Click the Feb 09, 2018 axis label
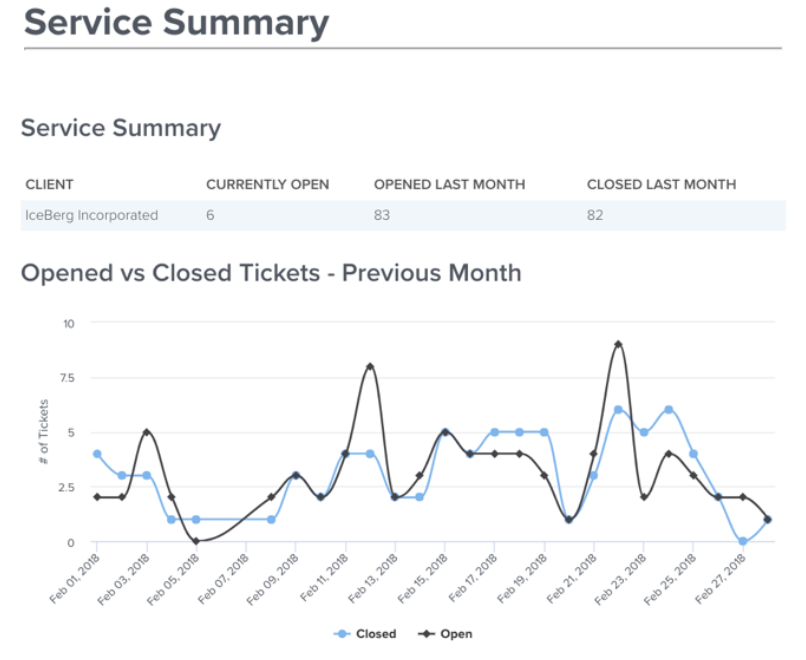 [272, 579]
